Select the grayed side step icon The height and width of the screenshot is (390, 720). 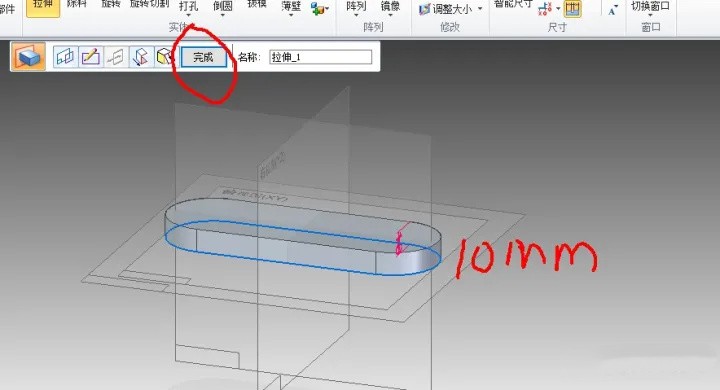coord(116,57)
